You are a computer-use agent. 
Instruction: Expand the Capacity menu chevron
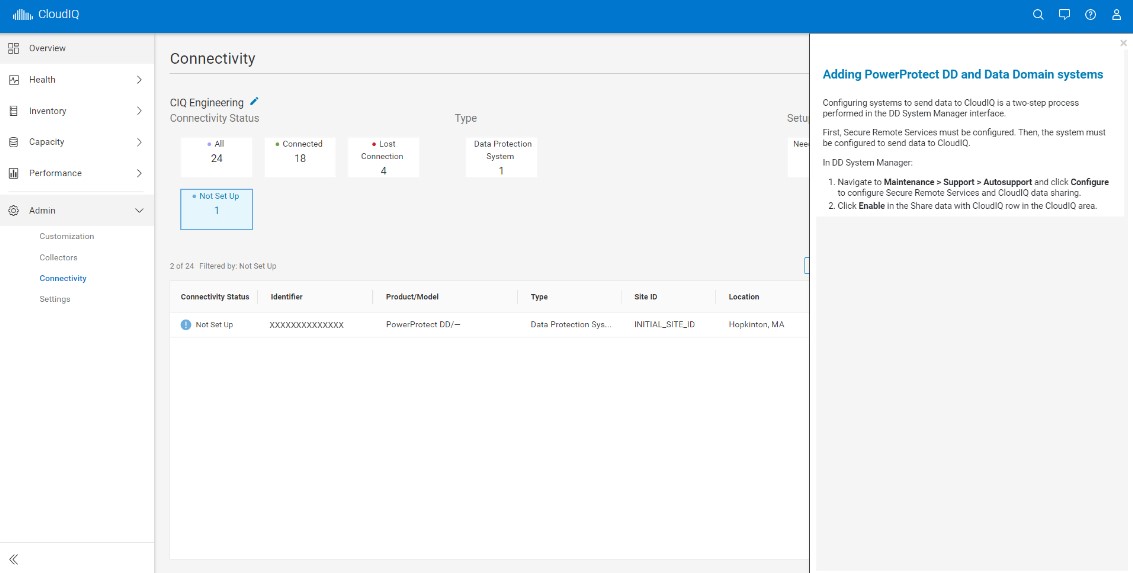(139, 142)
